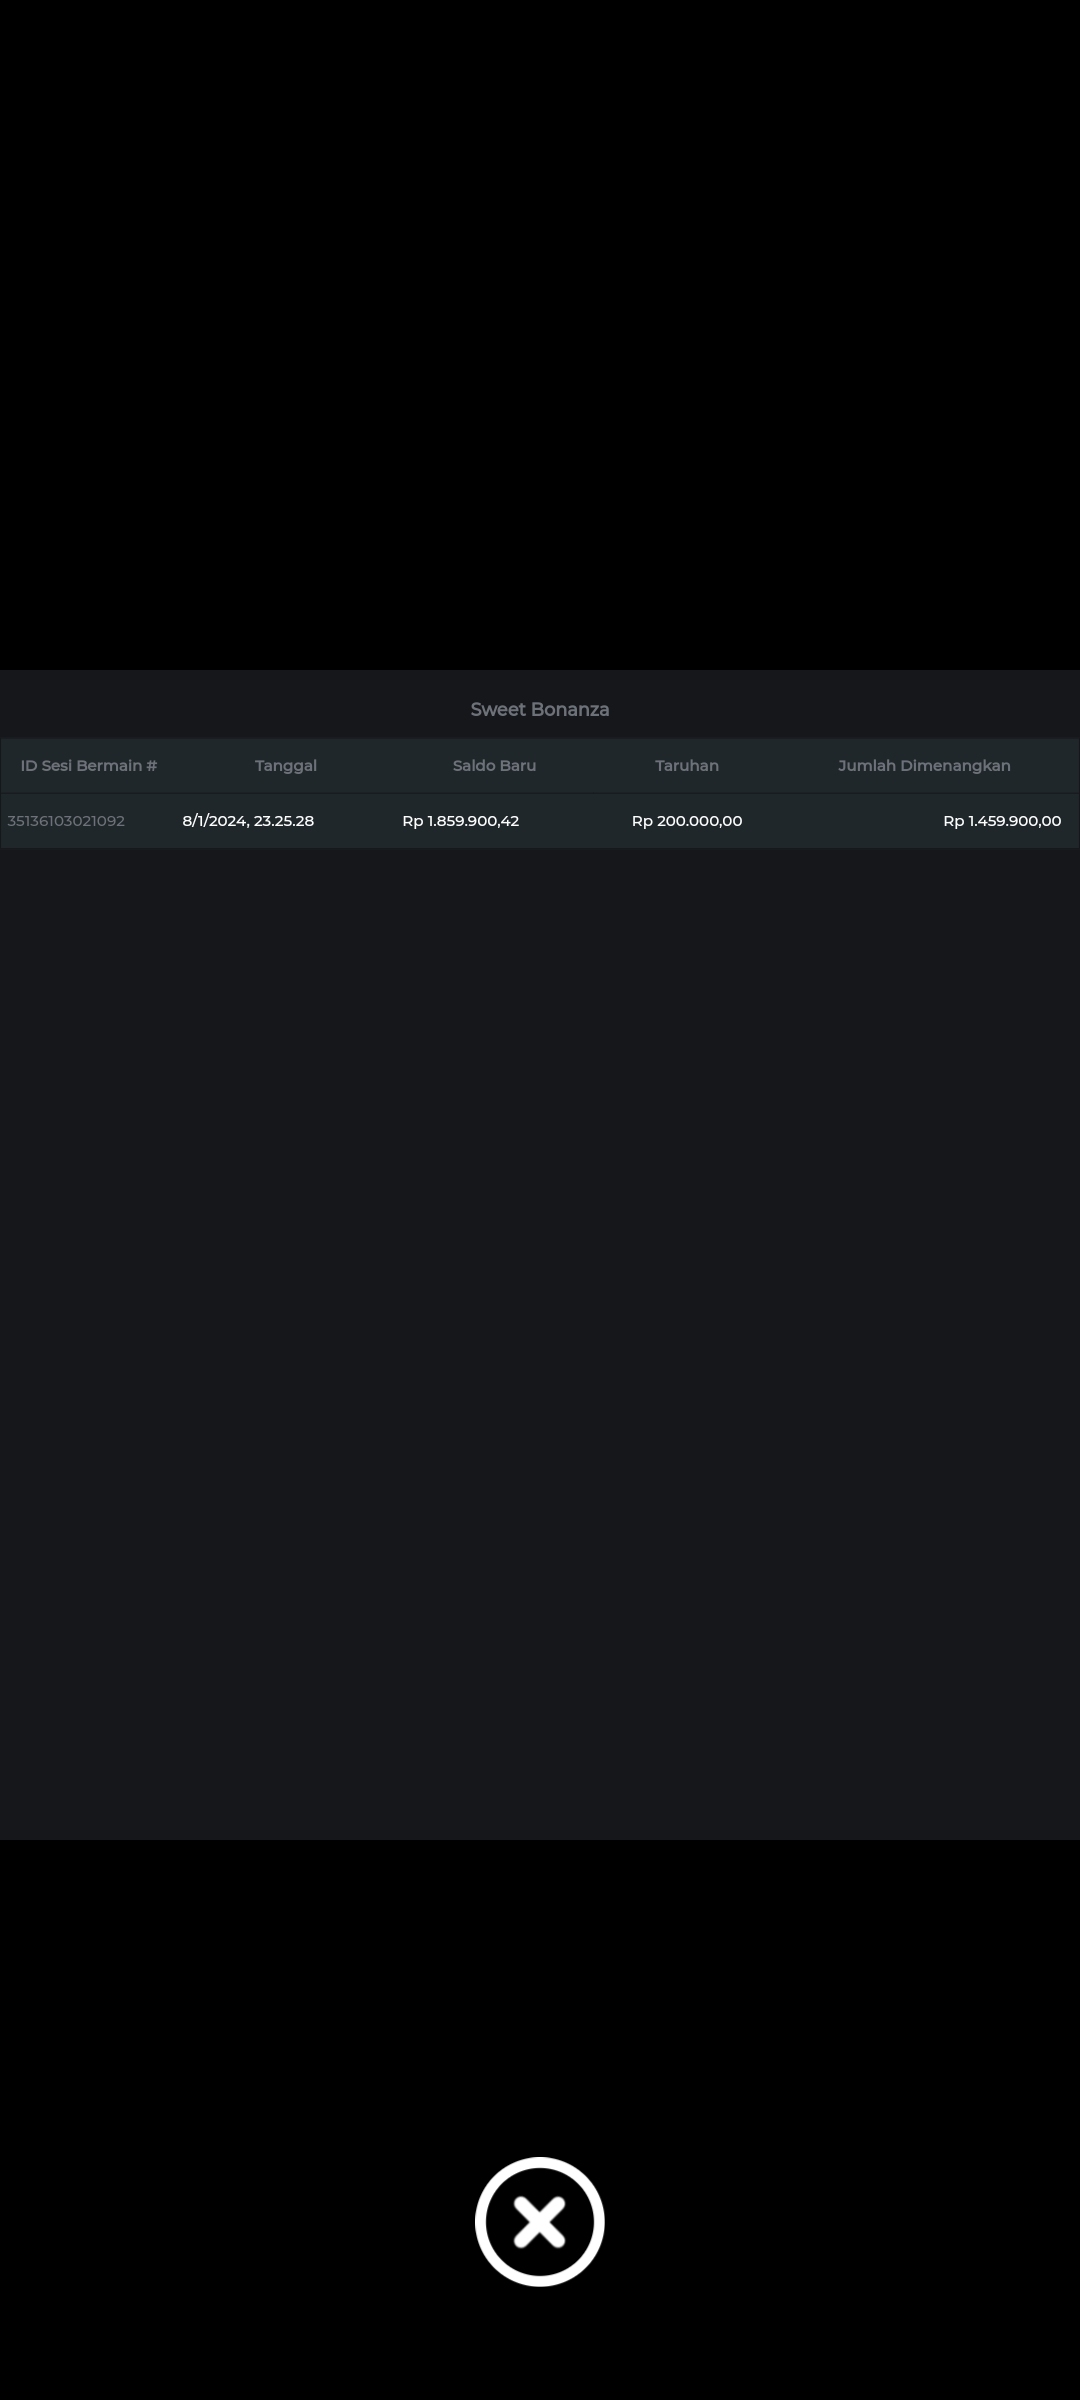Click the Rp prefix of the new balance
Screen dimensions: 1080x2400
pyautogui.click(x=412, y=821)
